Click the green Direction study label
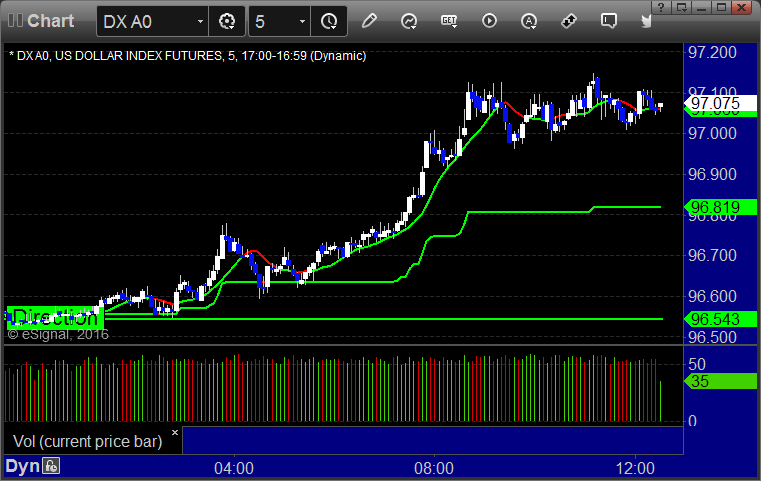The image size is (761, 481). pyautogui.click(x=55, y=318)
